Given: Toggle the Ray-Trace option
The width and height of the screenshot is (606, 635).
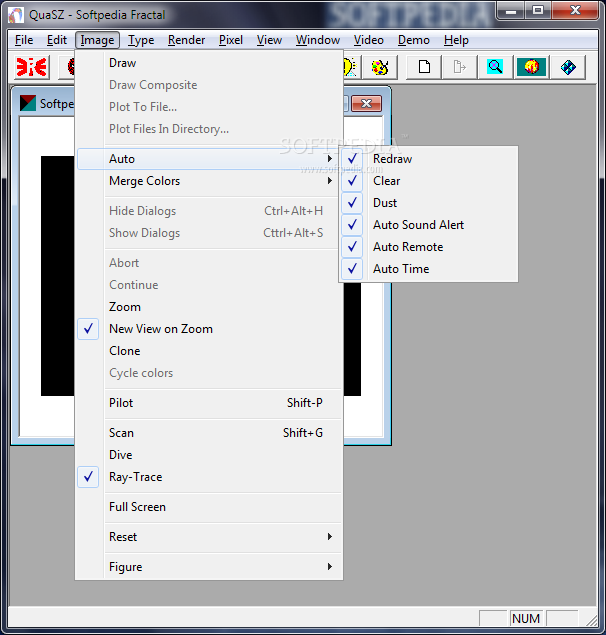Looking at the screenshot, I should click(x=209, y=477).
